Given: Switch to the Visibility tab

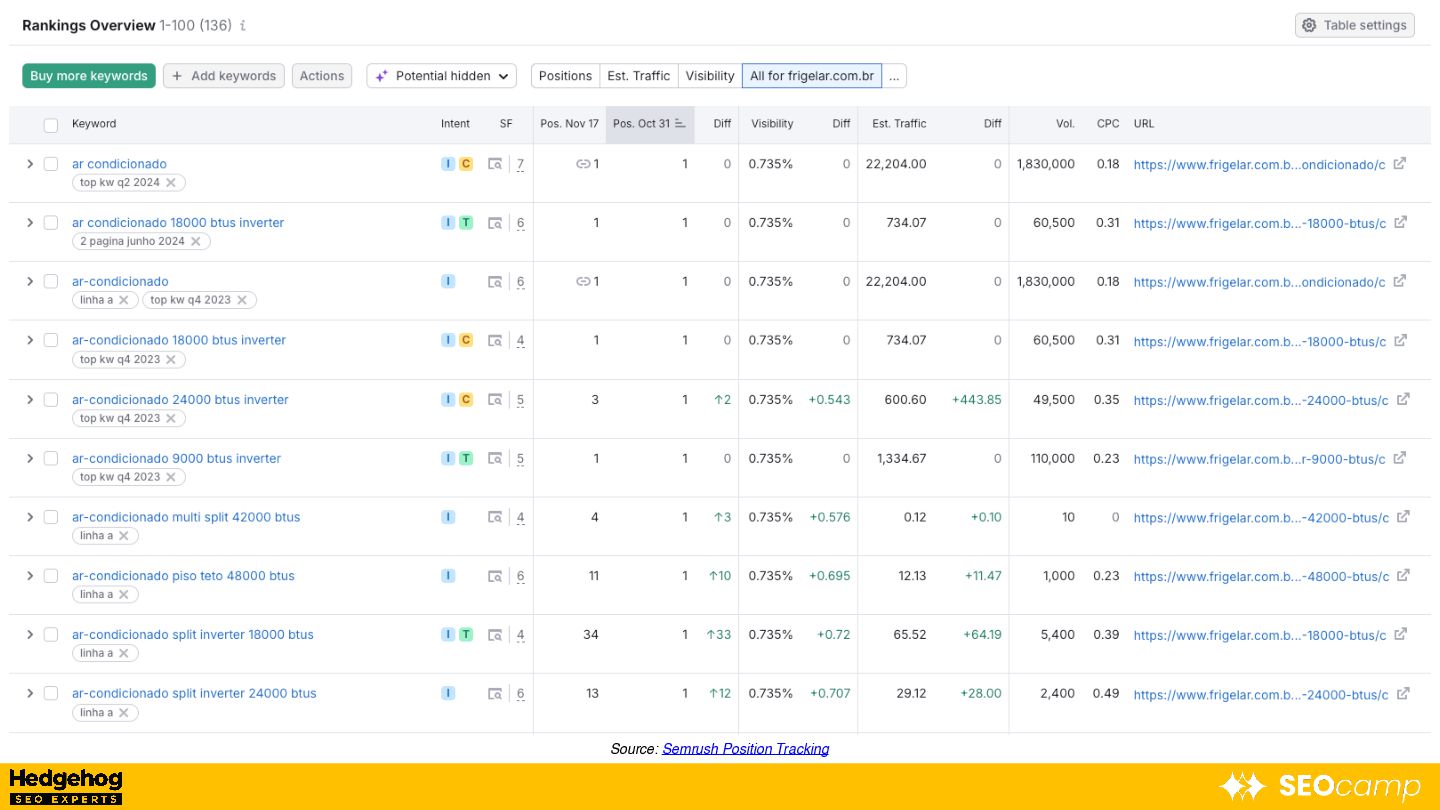Looking at the screenshot, I should tap(710, 76).
